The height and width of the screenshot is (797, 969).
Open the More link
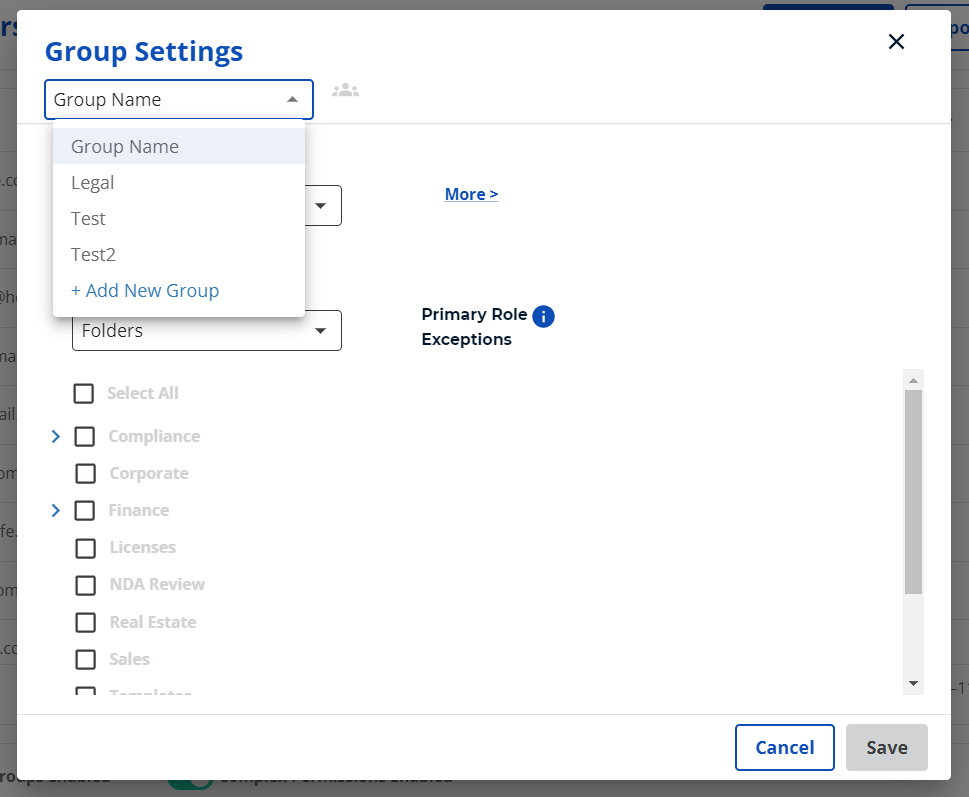click(471, 194)
